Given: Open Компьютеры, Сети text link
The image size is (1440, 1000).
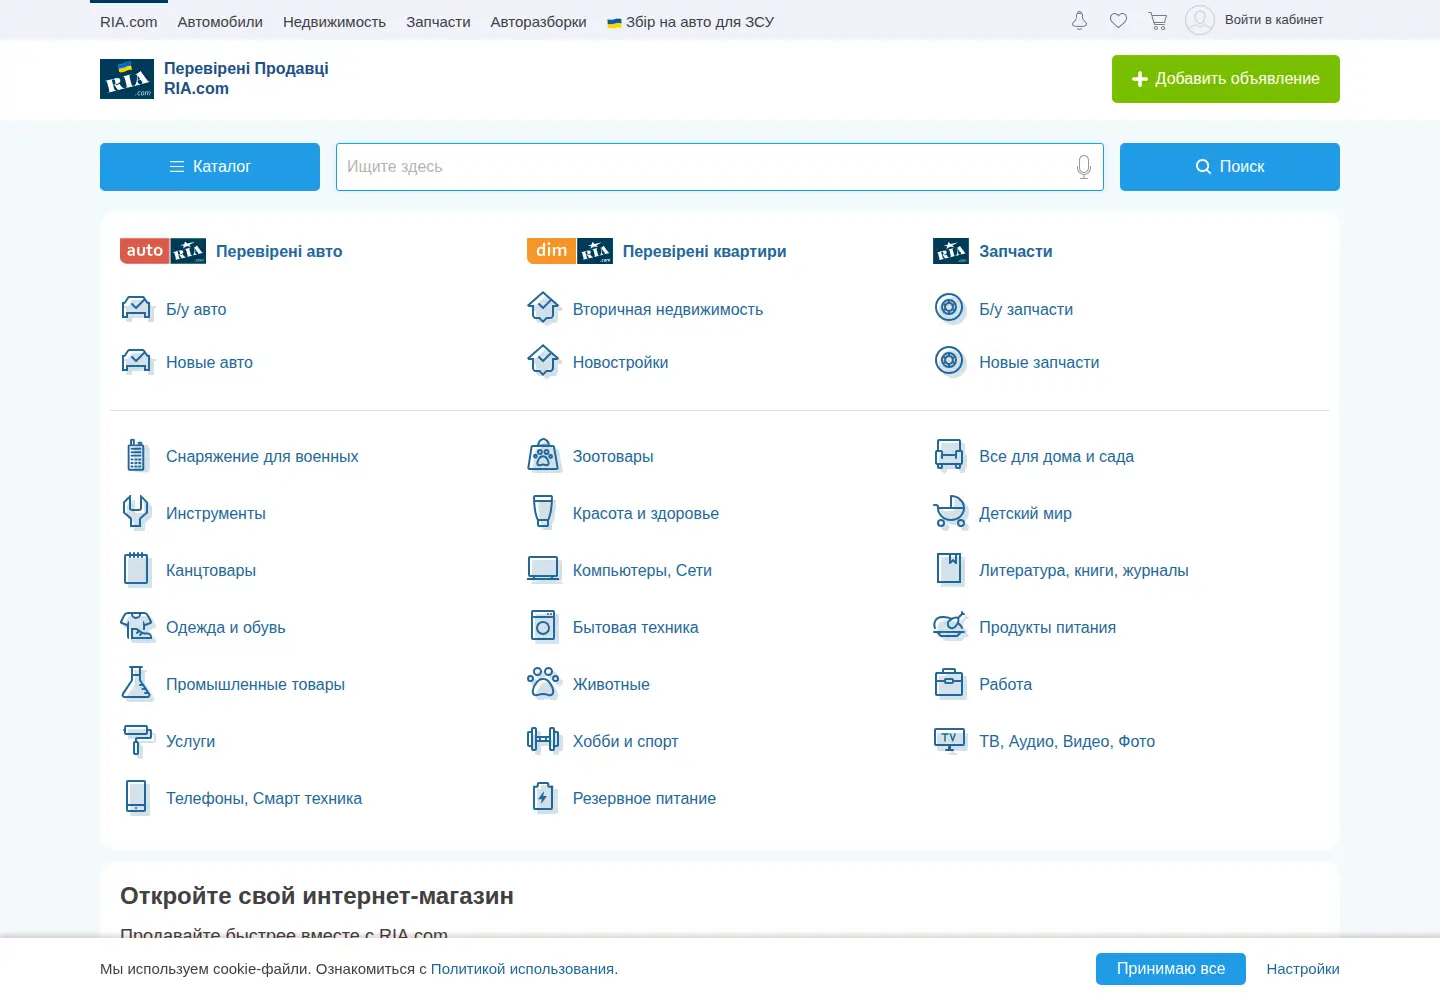Looking at the screenshot, I should click(642, 571).
